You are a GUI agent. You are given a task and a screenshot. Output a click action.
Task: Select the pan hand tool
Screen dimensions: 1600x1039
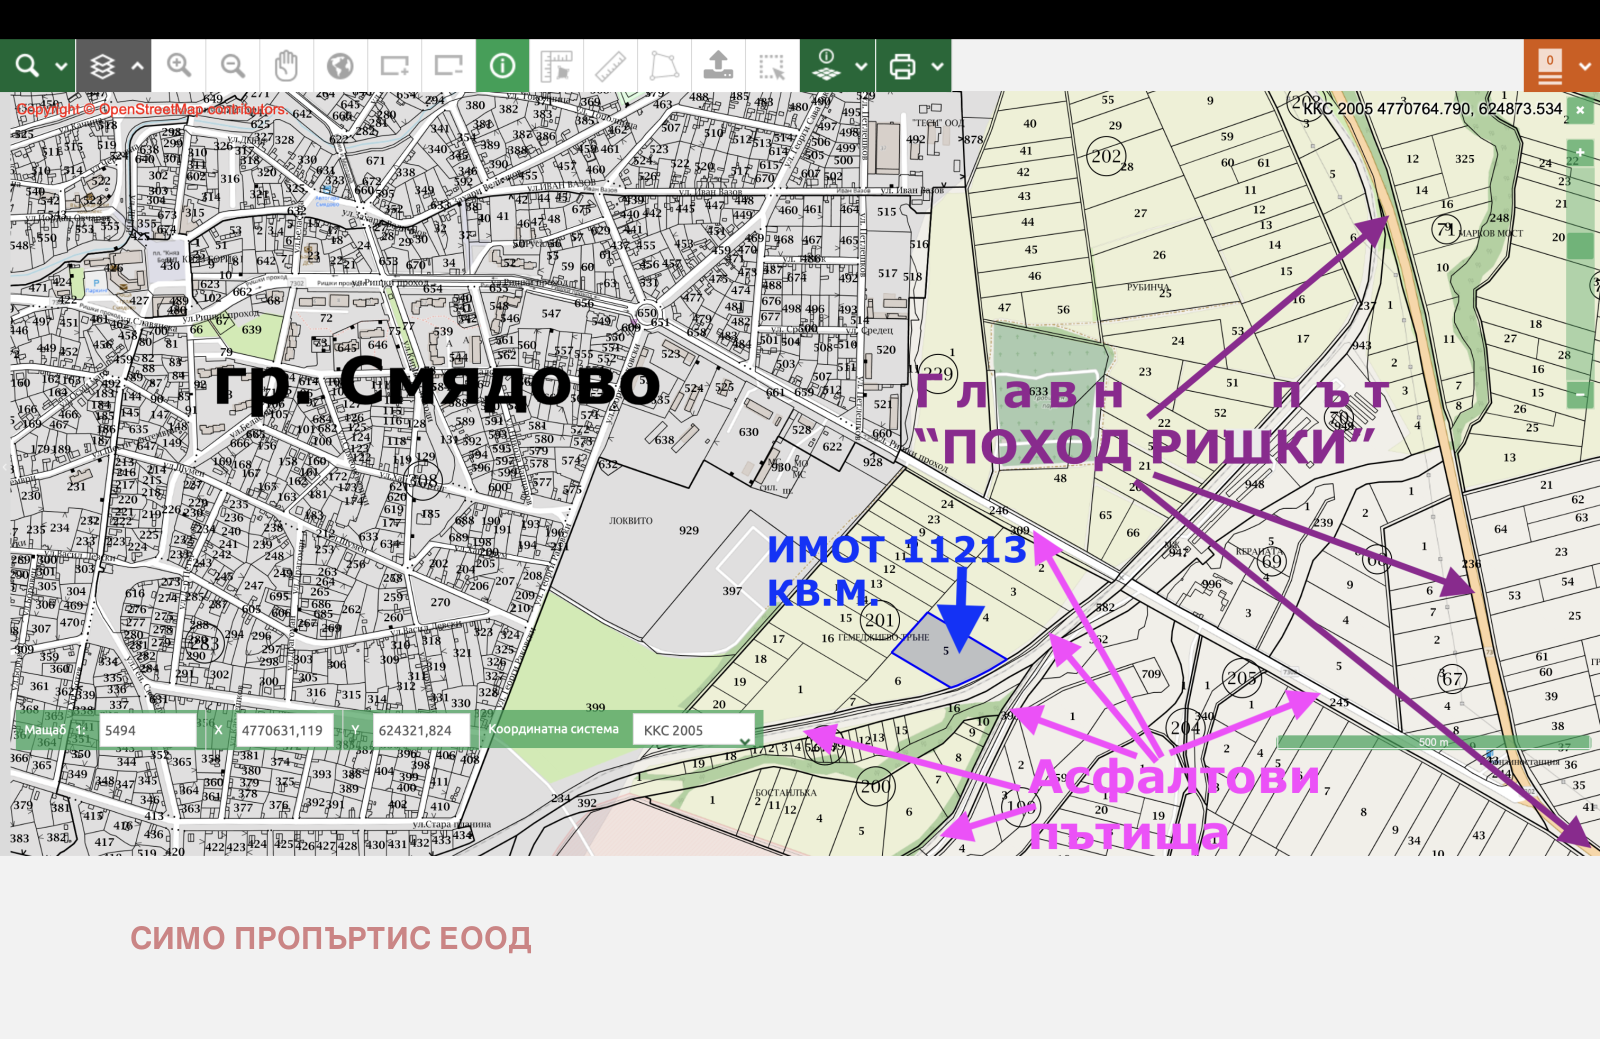(286, 66)
